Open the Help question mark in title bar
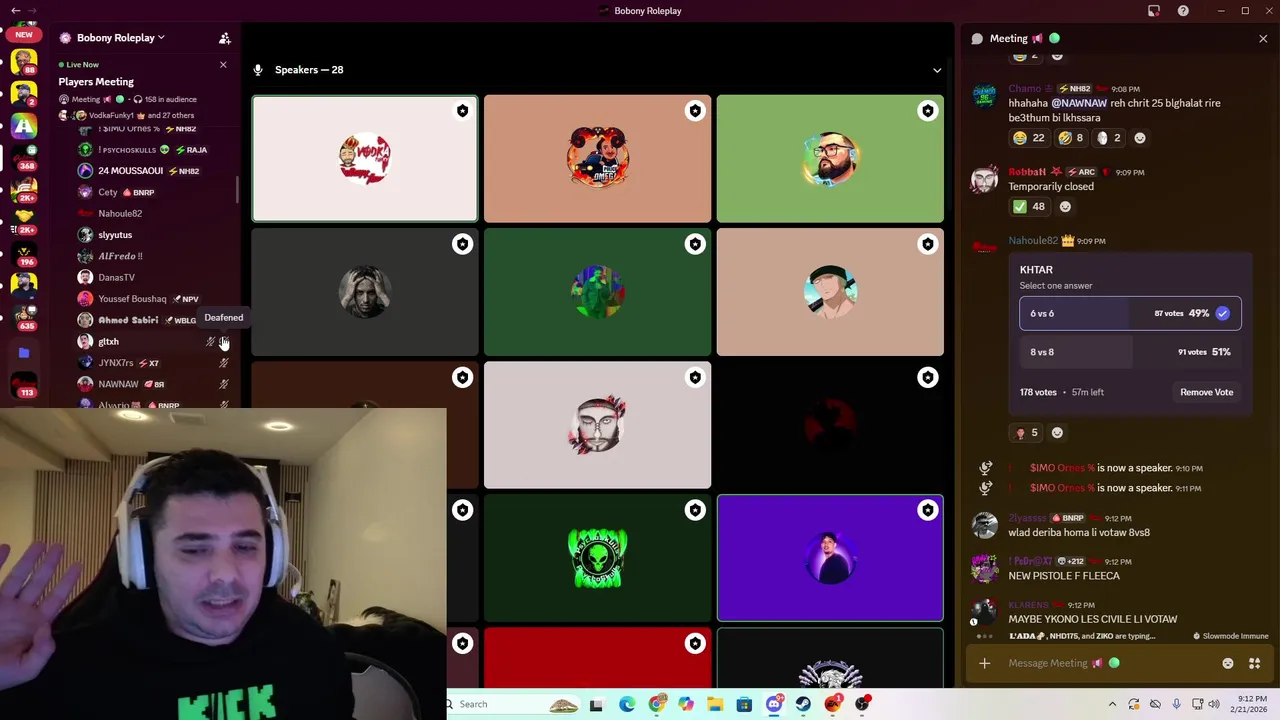 [x=1183, y=10]
